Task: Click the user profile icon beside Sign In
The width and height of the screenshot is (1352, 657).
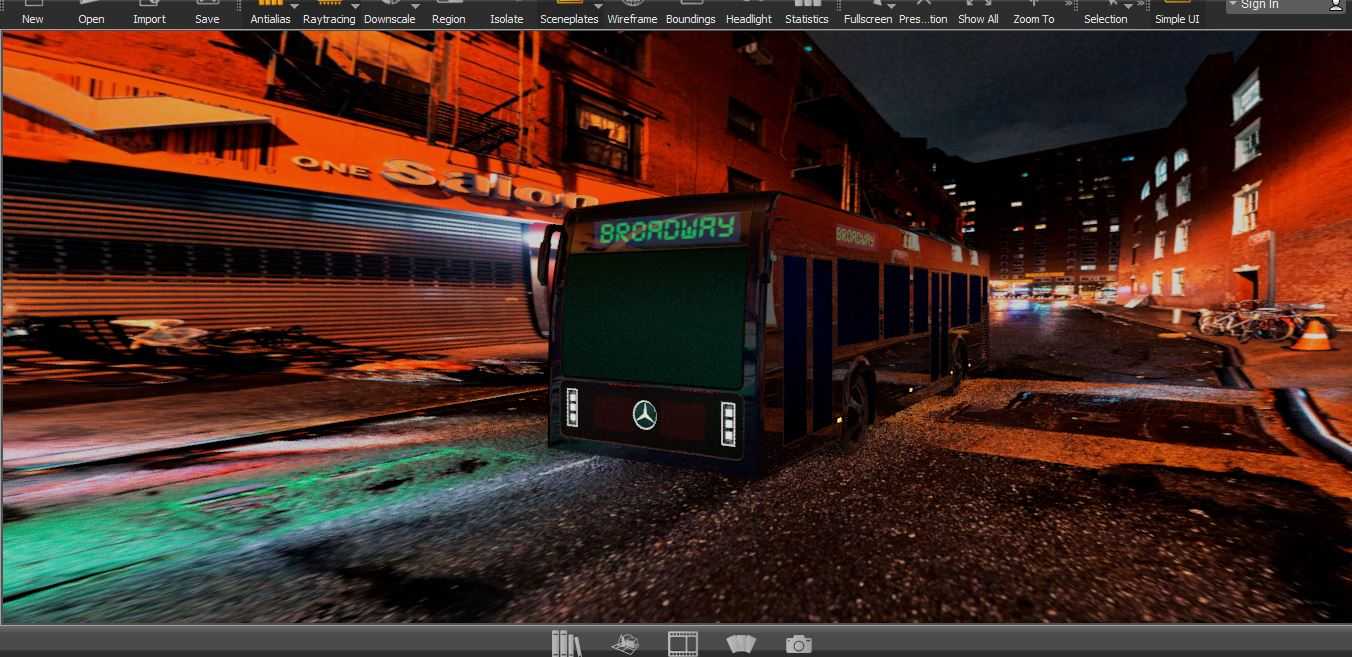Action: click(1336, 5)
